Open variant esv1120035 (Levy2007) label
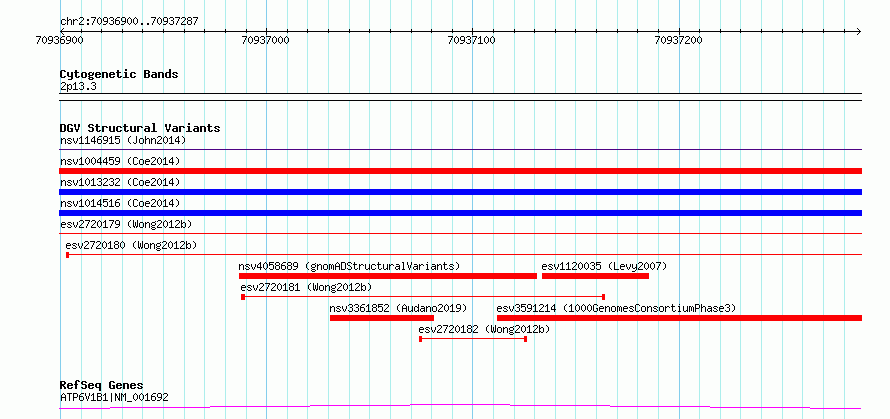The height and width of the screenshot is (419, 890). (x=604, y=266)
